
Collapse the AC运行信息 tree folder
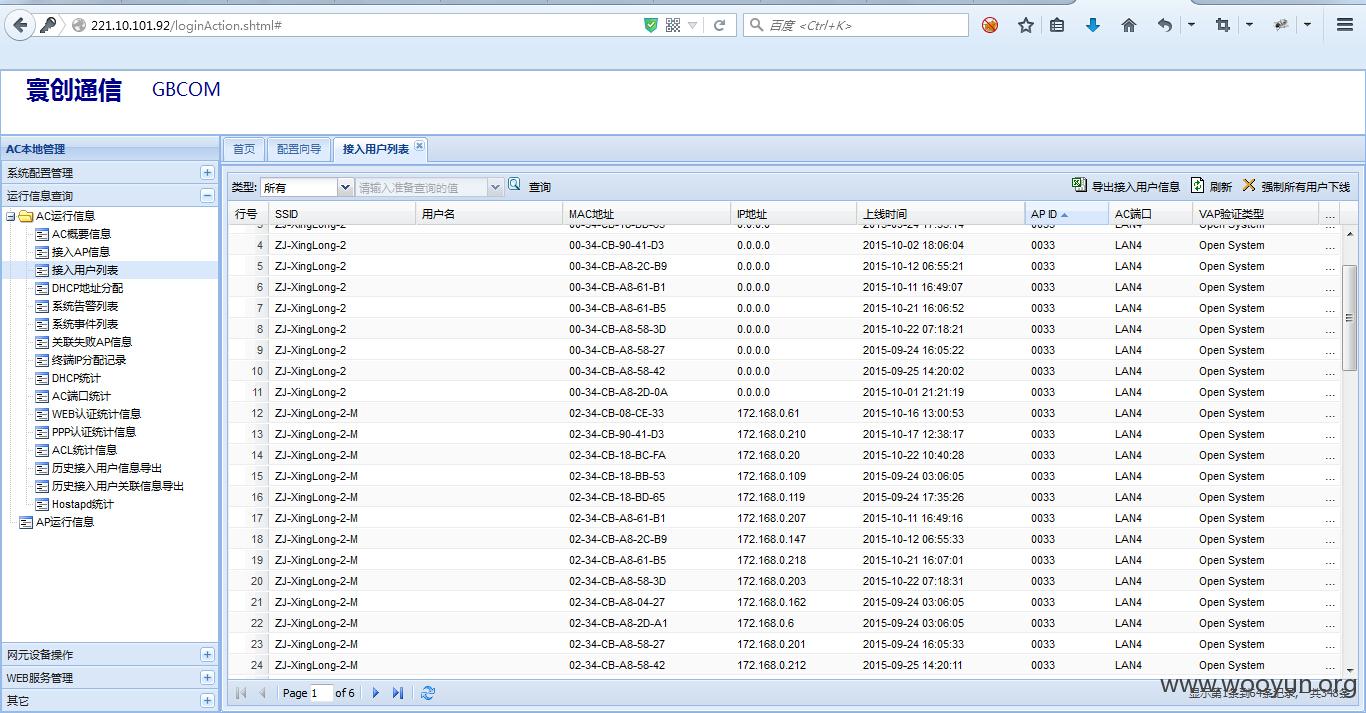(11, 216)
